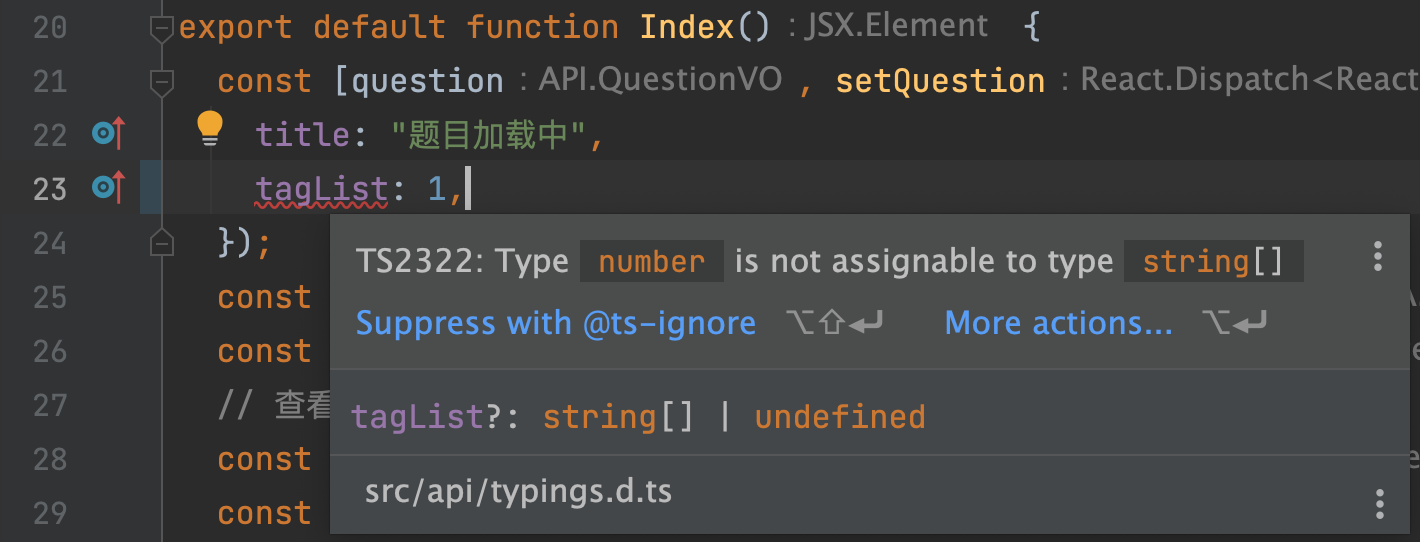Screen dimensions: 1420x542
Task: Click the Index function name
Action: (686, 27)
